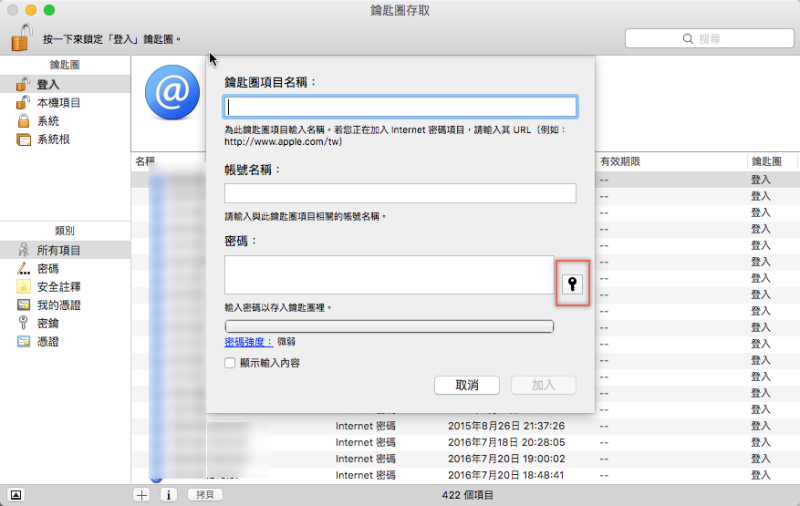Show the 密碼 category
The height and width of the screenshot is (506, 800).
tap(65, 268)
